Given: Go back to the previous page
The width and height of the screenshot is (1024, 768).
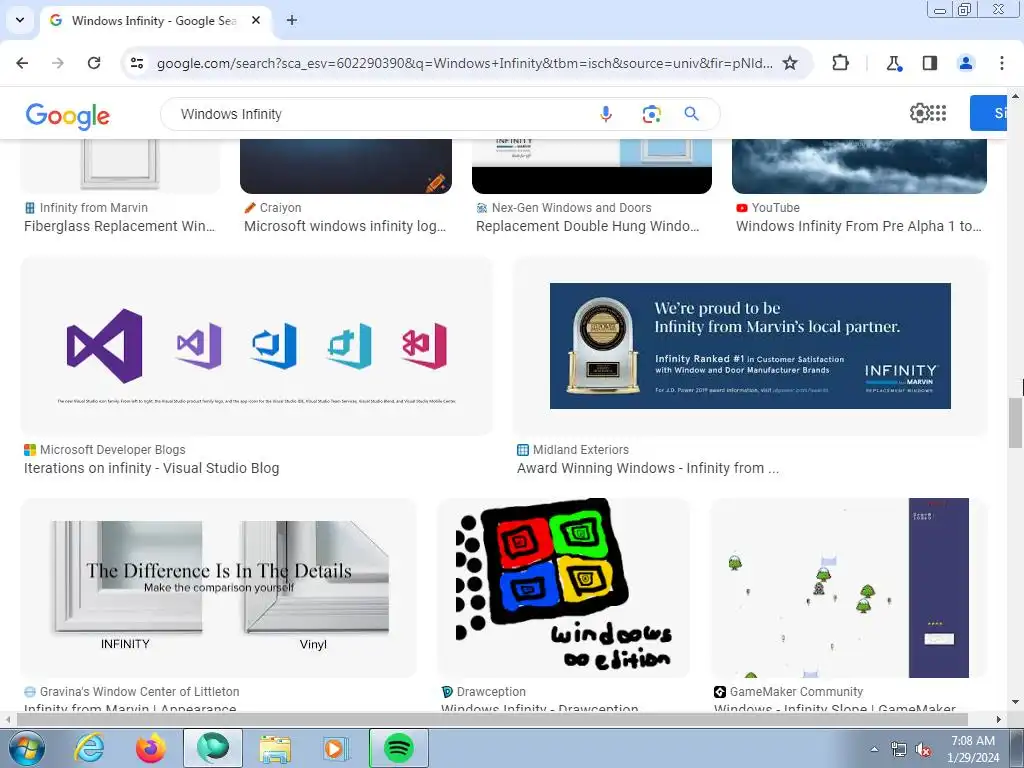Looking at the screenshot, I should coord(22,63).
